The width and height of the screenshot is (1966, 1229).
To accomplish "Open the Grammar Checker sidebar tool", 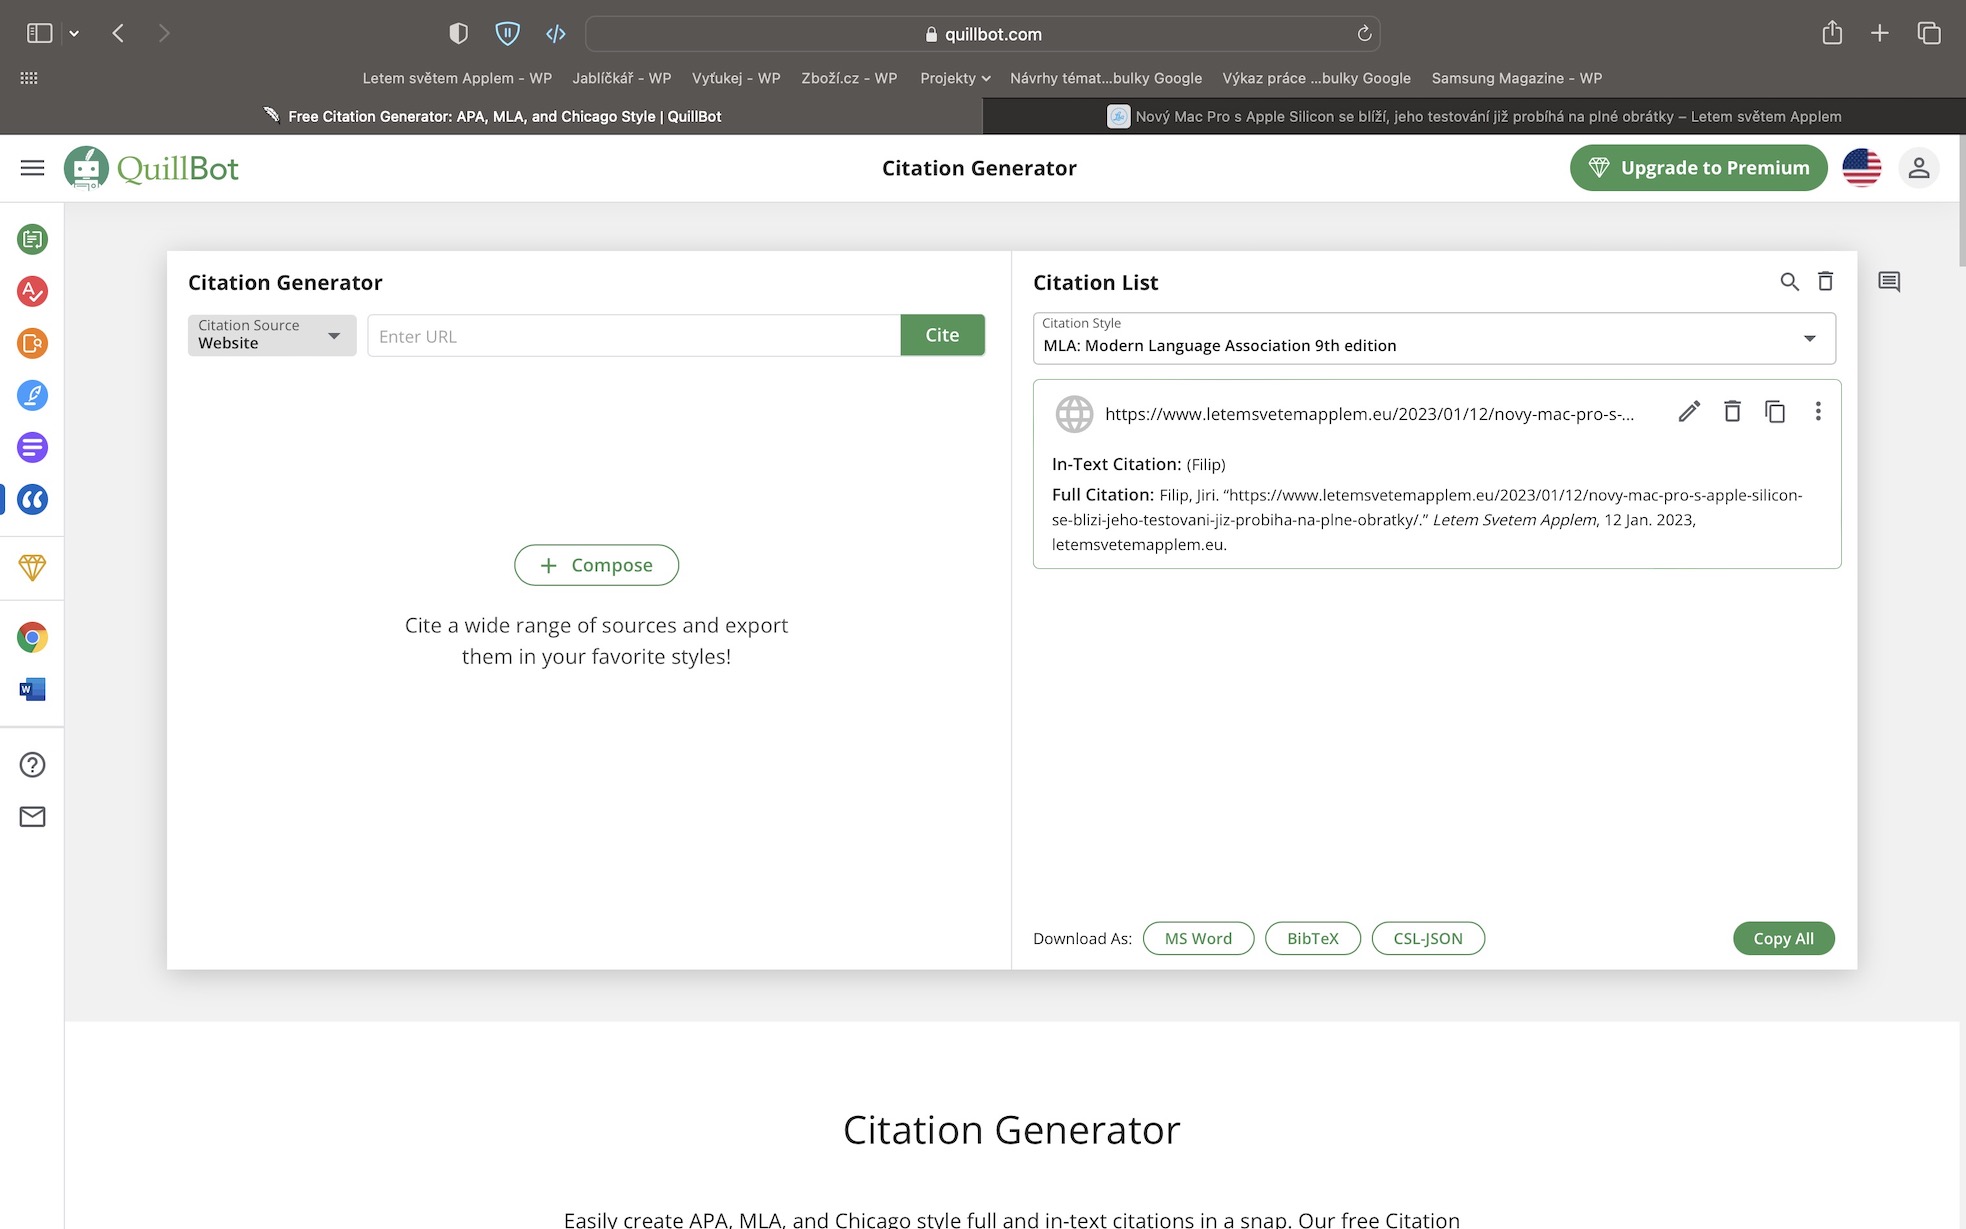I will (x=32, y=291).
